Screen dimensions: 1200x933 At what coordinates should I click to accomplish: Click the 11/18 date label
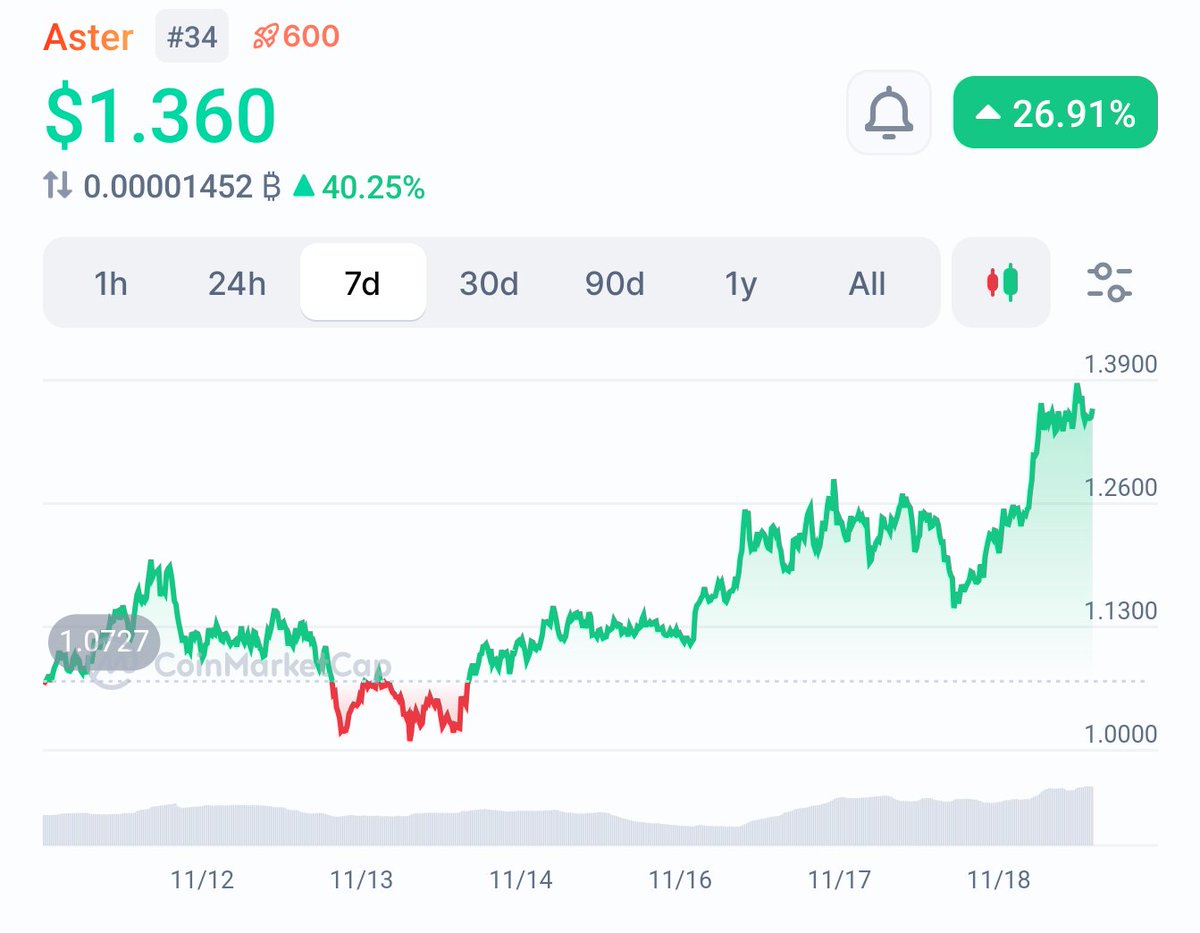[999, 880]
